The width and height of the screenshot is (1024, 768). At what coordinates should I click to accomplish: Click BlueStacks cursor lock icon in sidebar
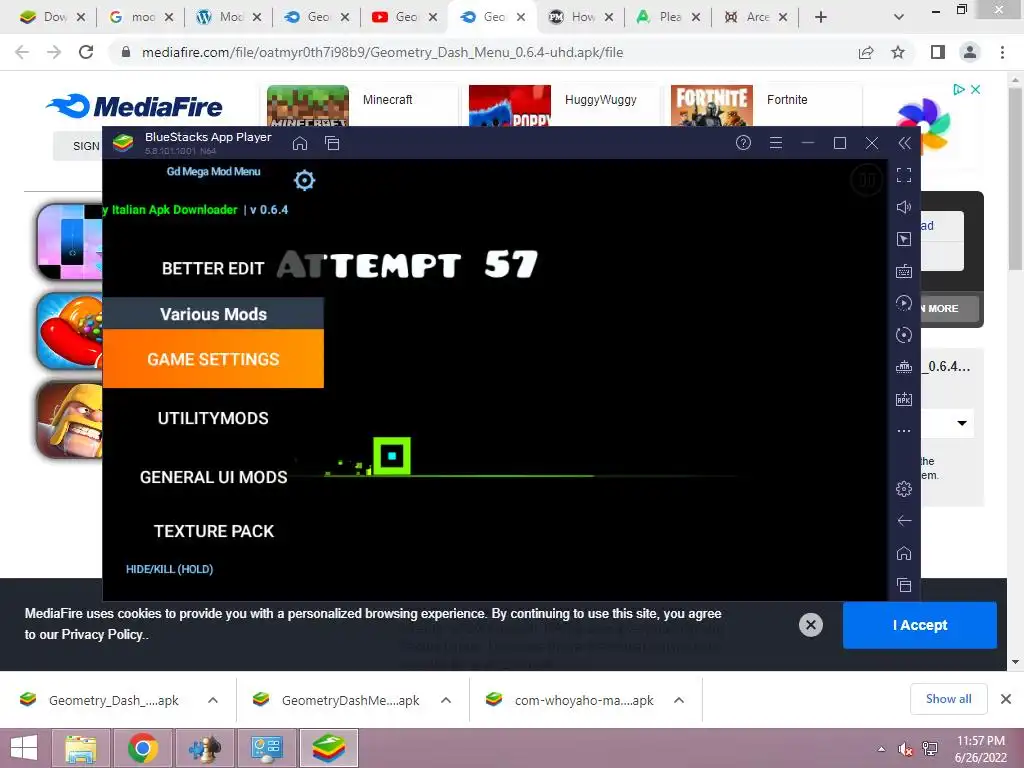click(x=904, y=239)
